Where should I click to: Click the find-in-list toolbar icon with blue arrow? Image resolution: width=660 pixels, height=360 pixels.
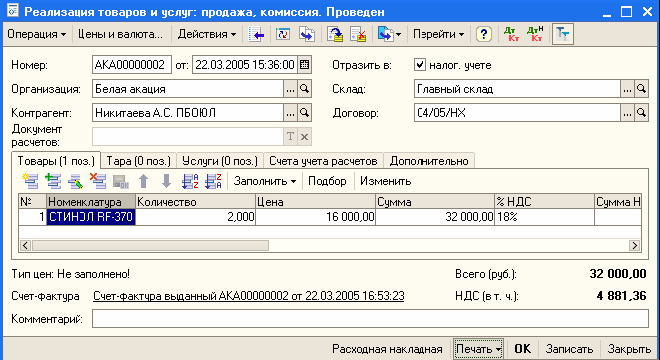tap(256, 34)
